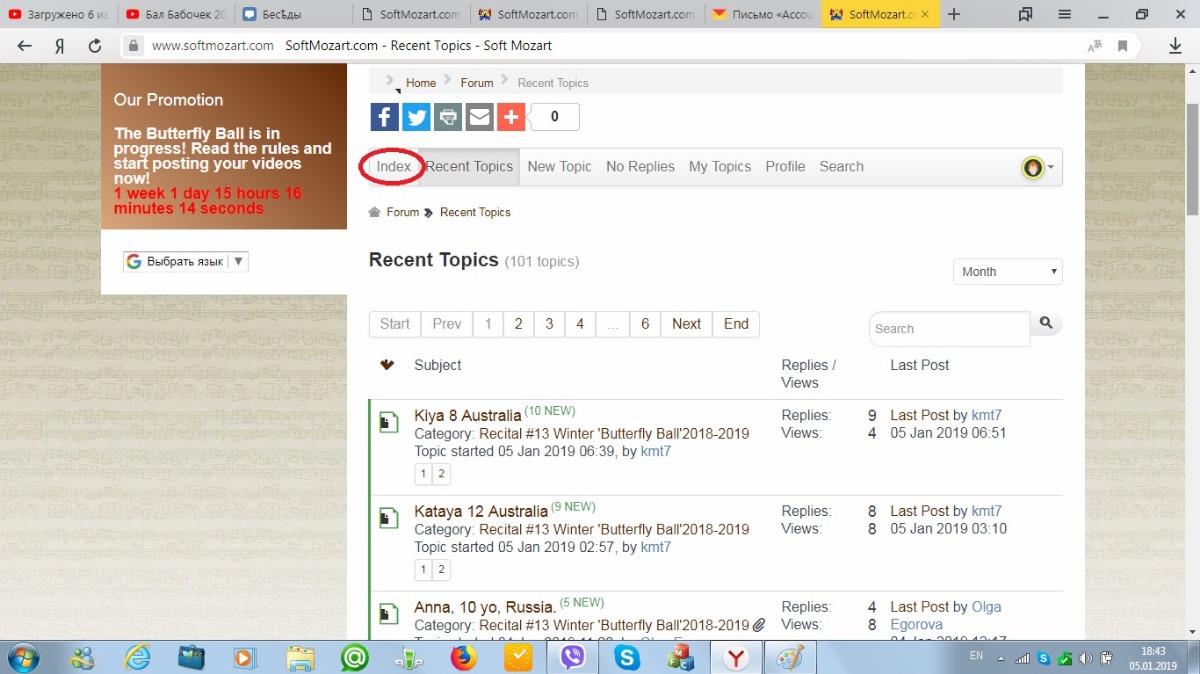This screenshot has height=674, width=1200.
Task: Go to pagination page 3
Action: pyautogui.click(x=549, y=324)
